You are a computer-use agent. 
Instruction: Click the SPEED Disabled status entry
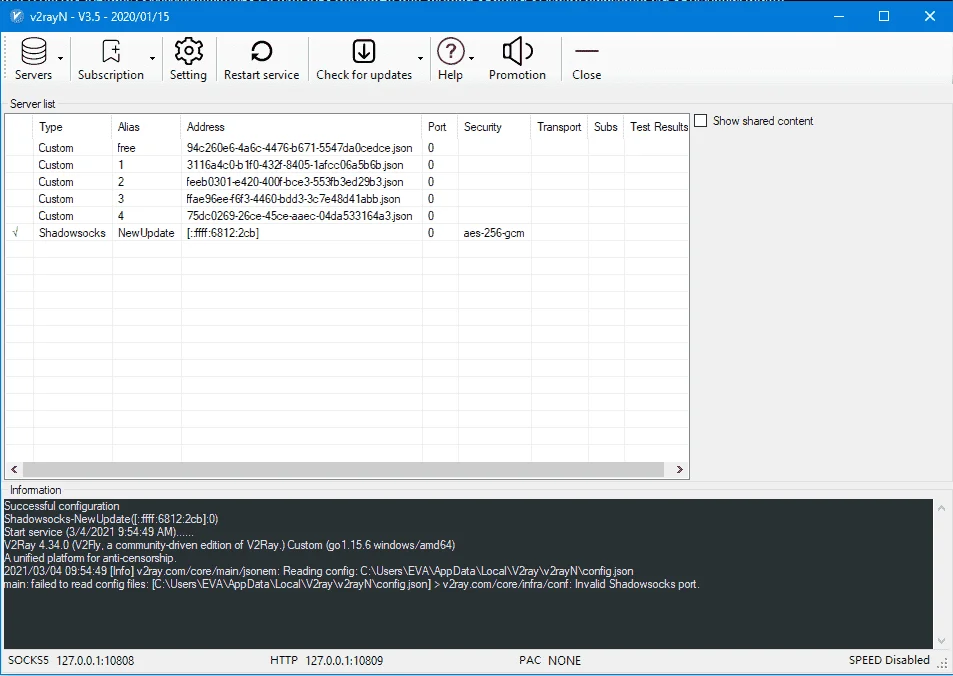[x=889, y=660]
